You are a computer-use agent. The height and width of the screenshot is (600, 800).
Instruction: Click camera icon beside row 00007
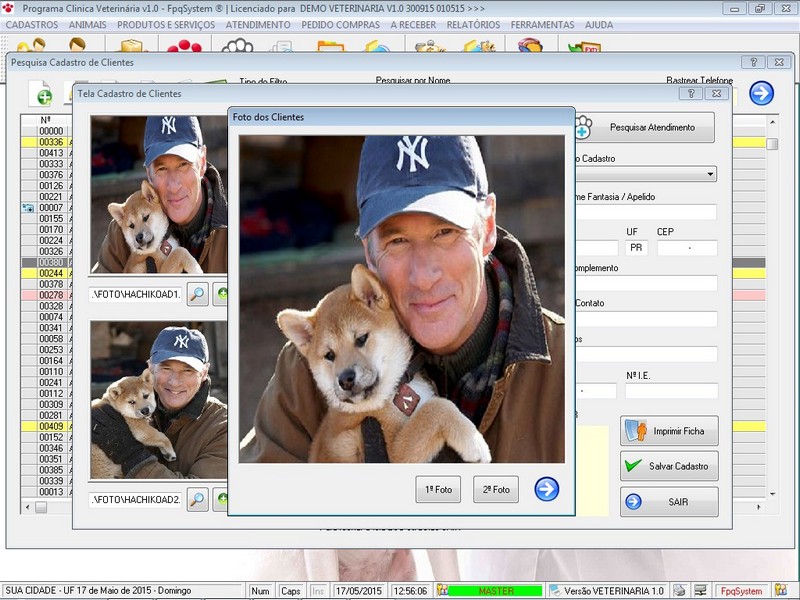(x=29, y=208)
